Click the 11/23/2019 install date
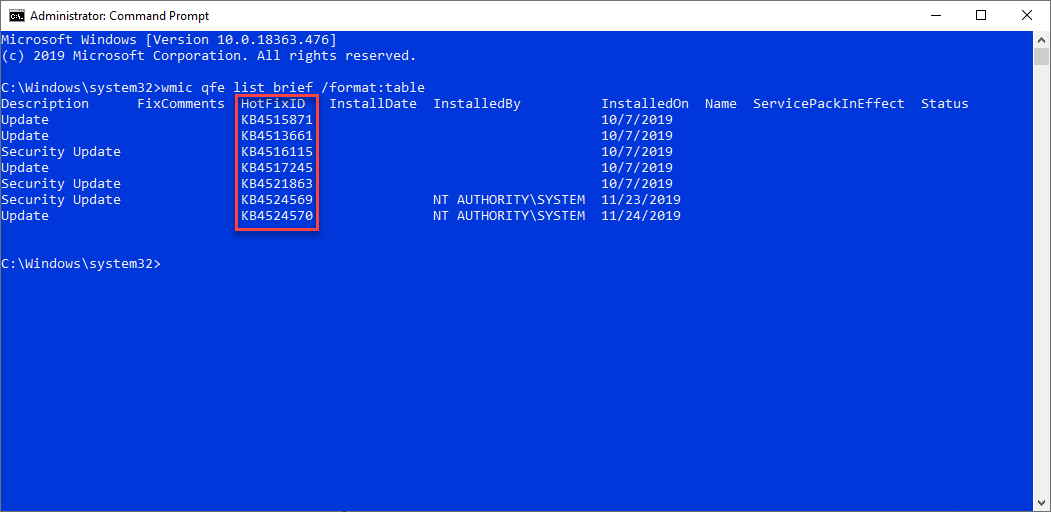 (x=641, y=200)
